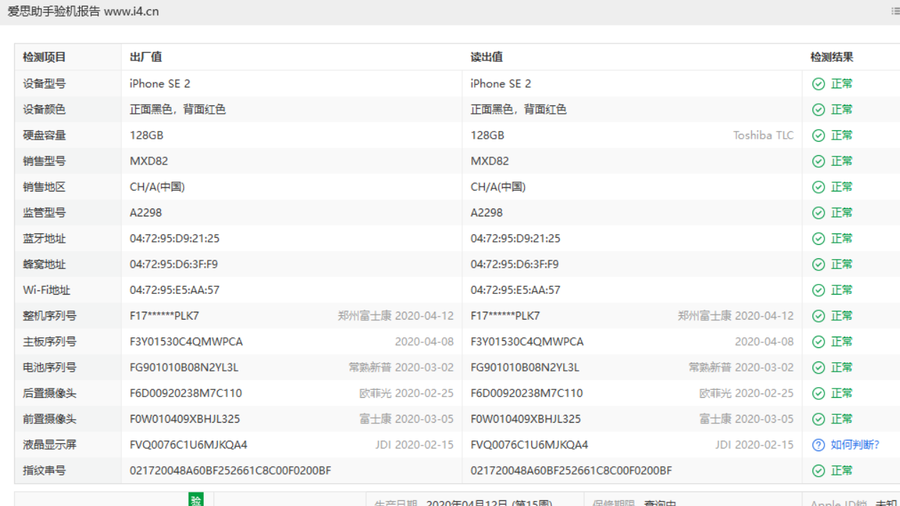Click the factory 郑州富士康 2020-04-12 note
900x506 pixels.
point(395,316)
